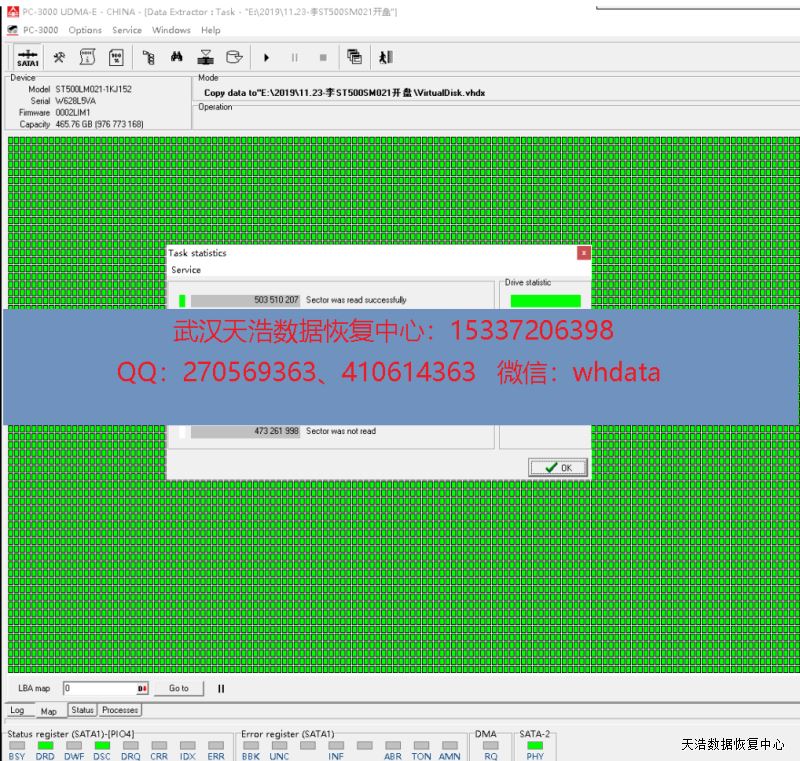Image resolution: width=800 pixels, height=761 pixels.
Task: Click the SATA1 port toolbar icon
Action: 28,58
